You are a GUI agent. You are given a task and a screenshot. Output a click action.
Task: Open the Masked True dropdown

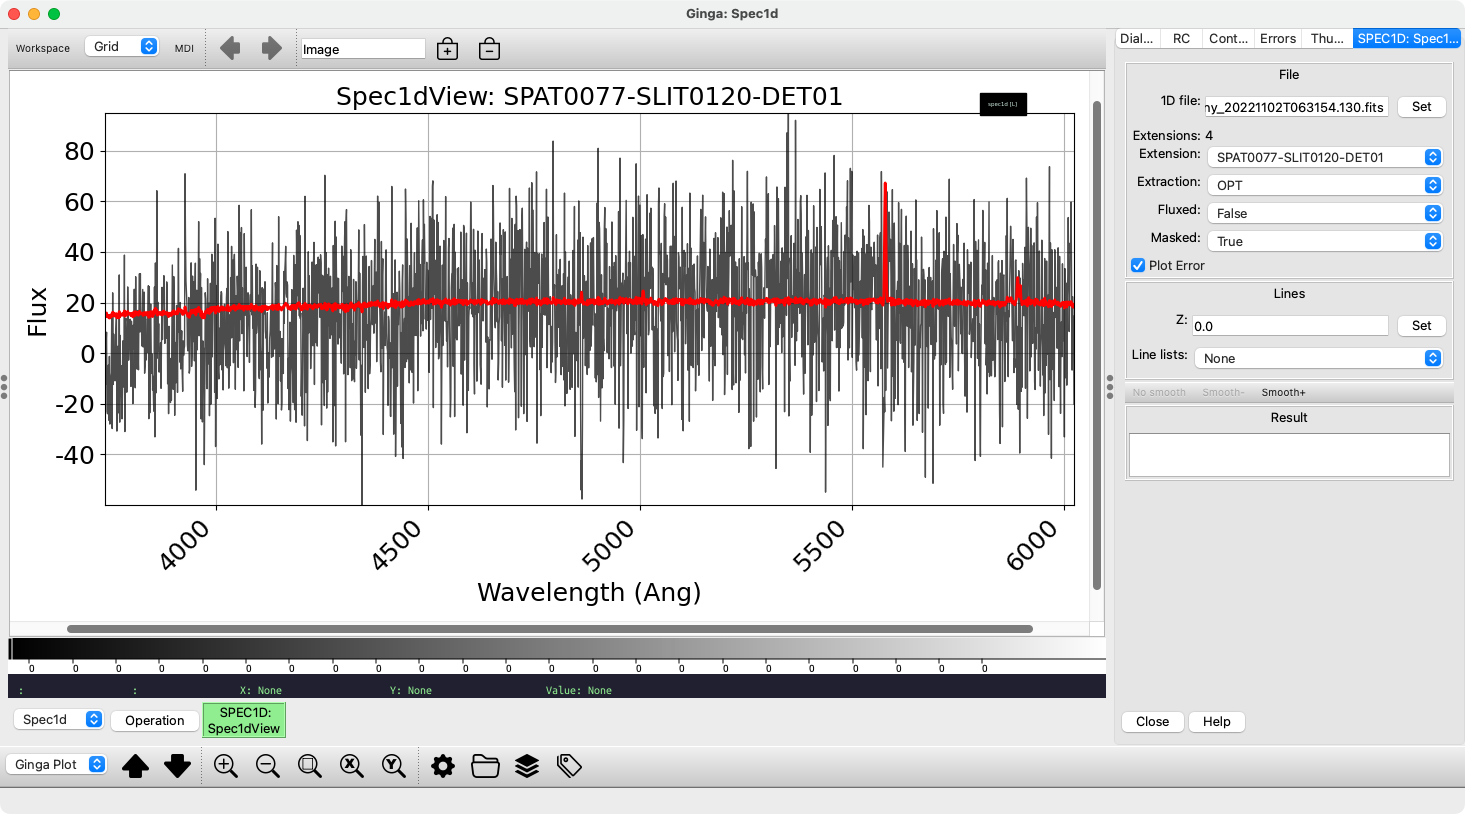(1325, 241)
